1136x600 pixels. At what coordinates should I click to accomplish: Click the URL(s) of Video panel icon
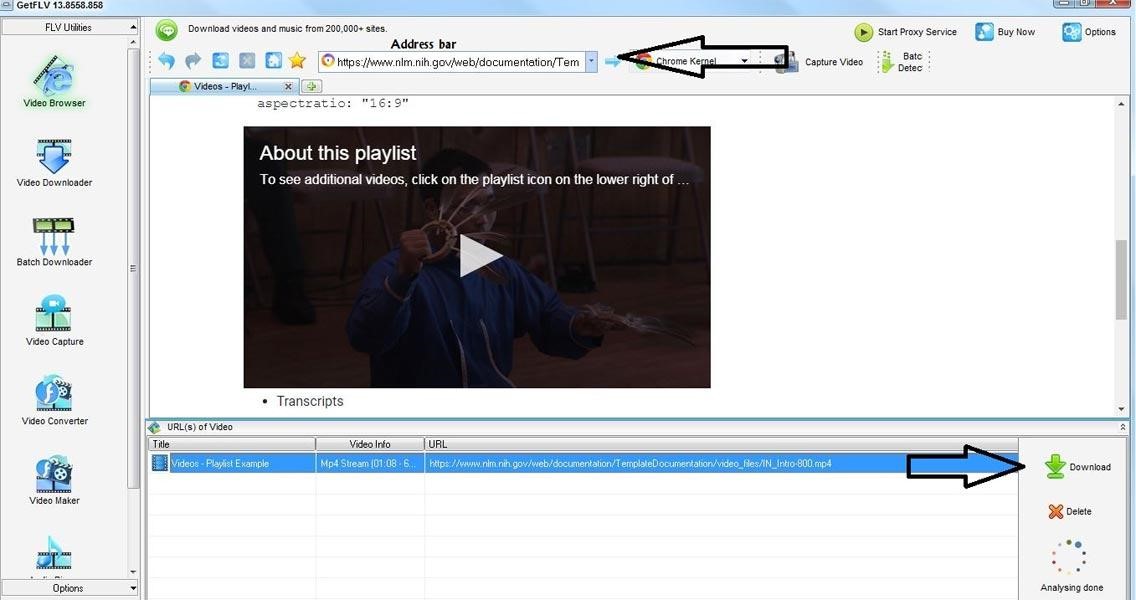tap(154, 428)
